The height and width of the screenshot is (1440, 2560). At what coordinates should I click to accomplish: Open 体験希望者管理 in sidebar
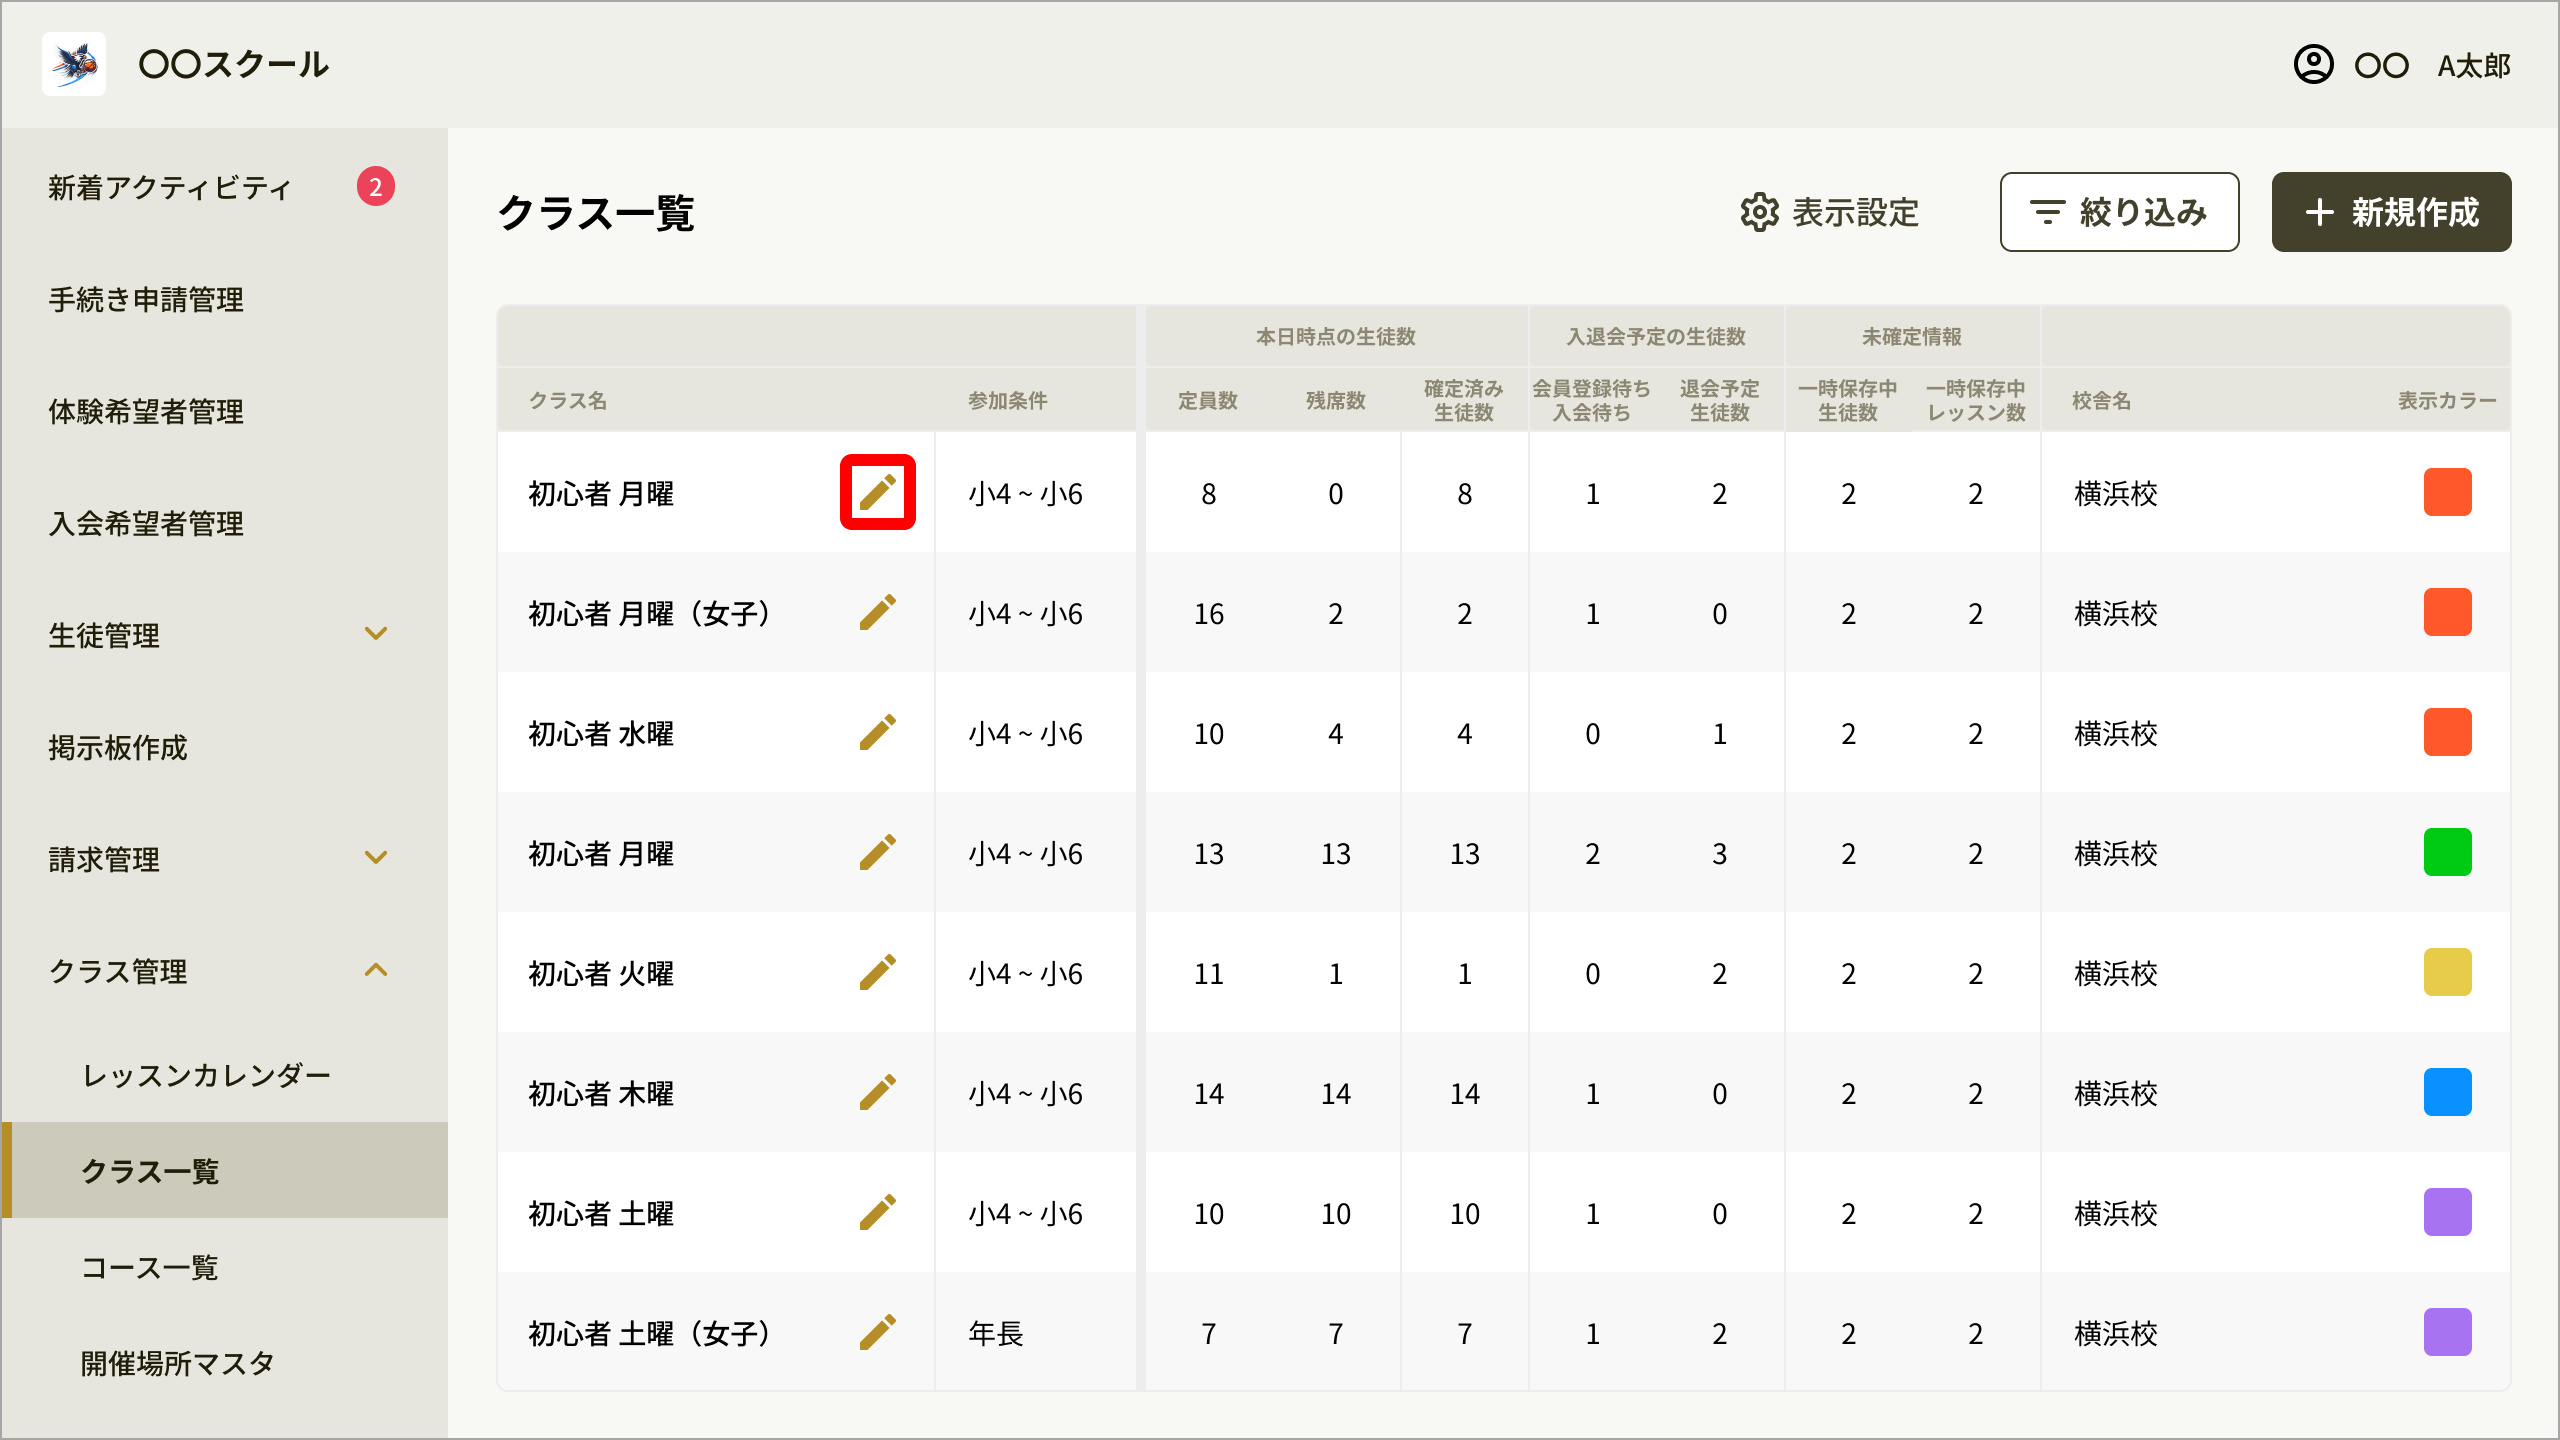[x=146, y=412]
